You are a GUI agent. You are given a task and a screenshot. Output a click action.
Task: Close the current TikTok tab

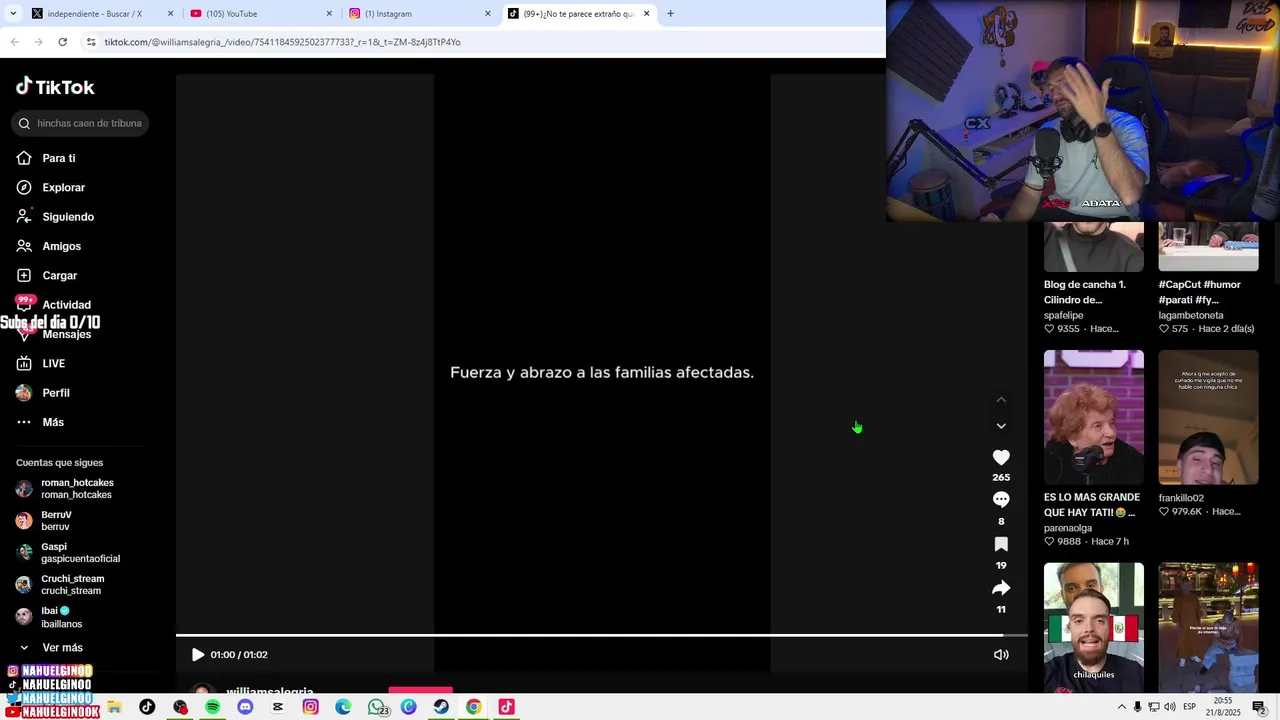646,14
